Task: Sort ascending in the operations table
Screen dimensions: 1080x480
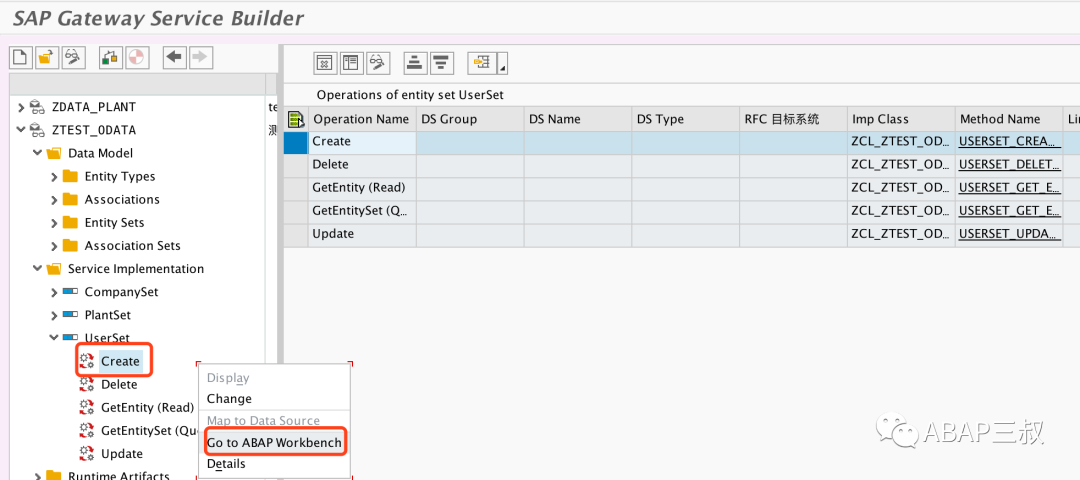Action: pyautogui.click(x=415, y=63)
